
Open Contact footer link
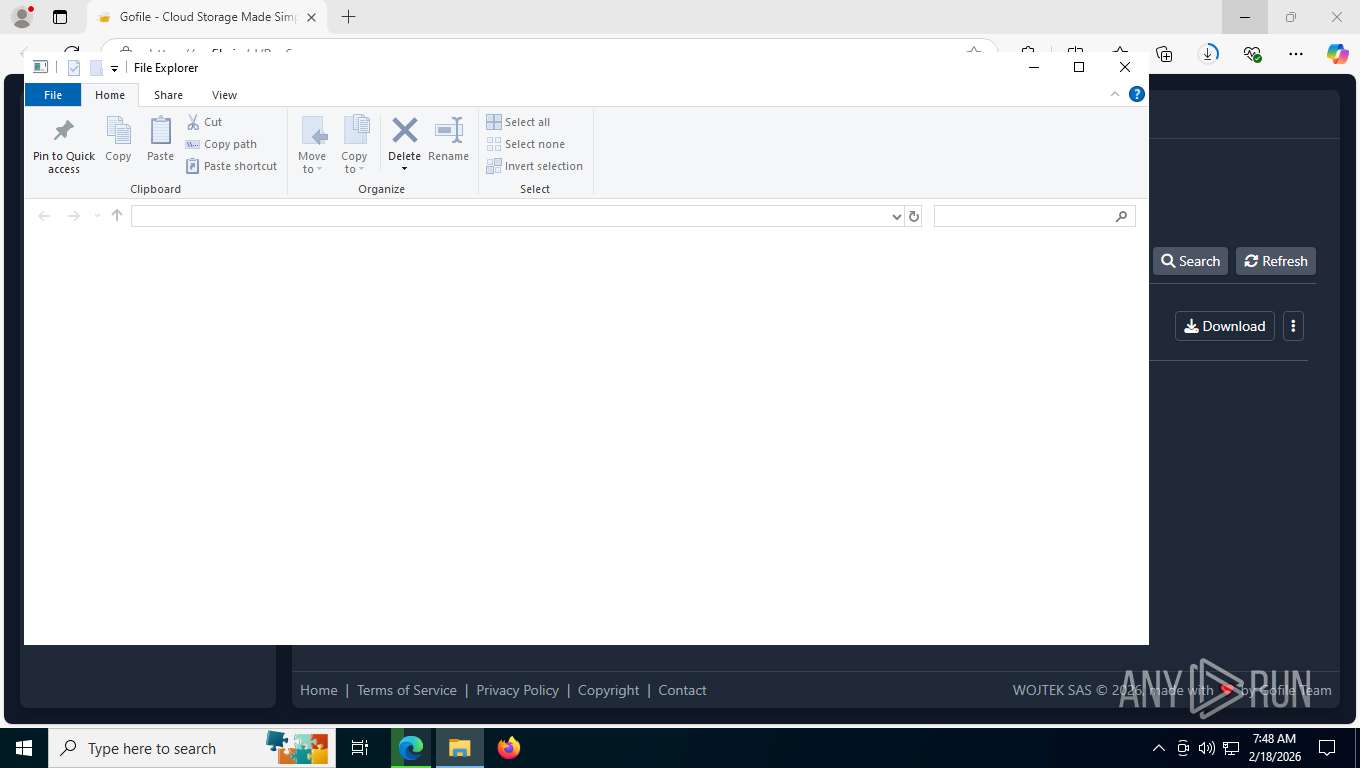[682, 690]
